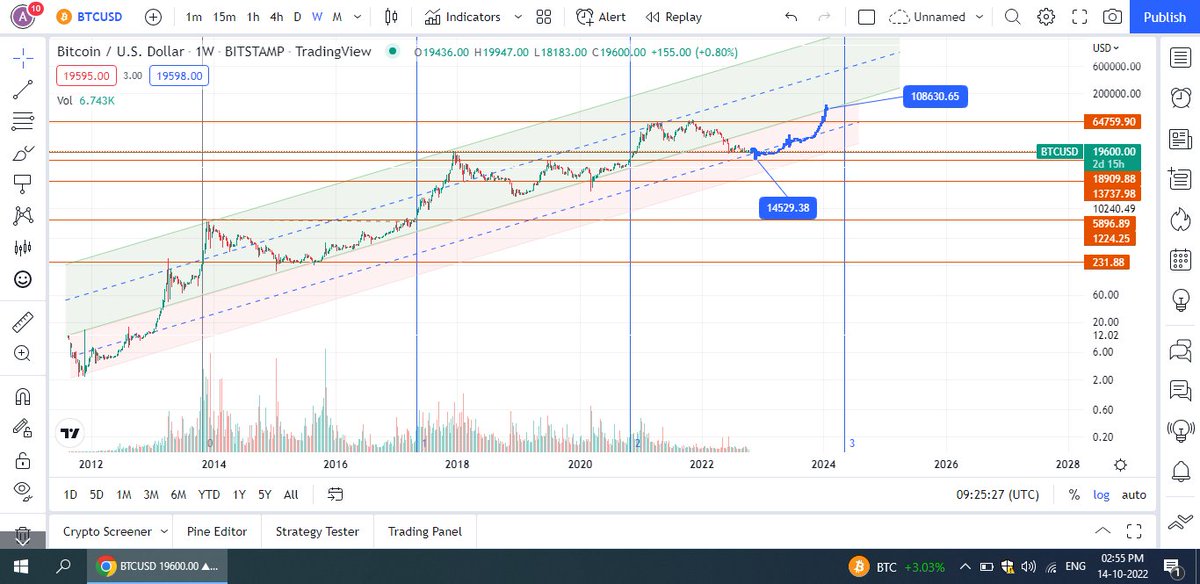
Task: Toggle the log scale option
Action: pos(1101,494)
